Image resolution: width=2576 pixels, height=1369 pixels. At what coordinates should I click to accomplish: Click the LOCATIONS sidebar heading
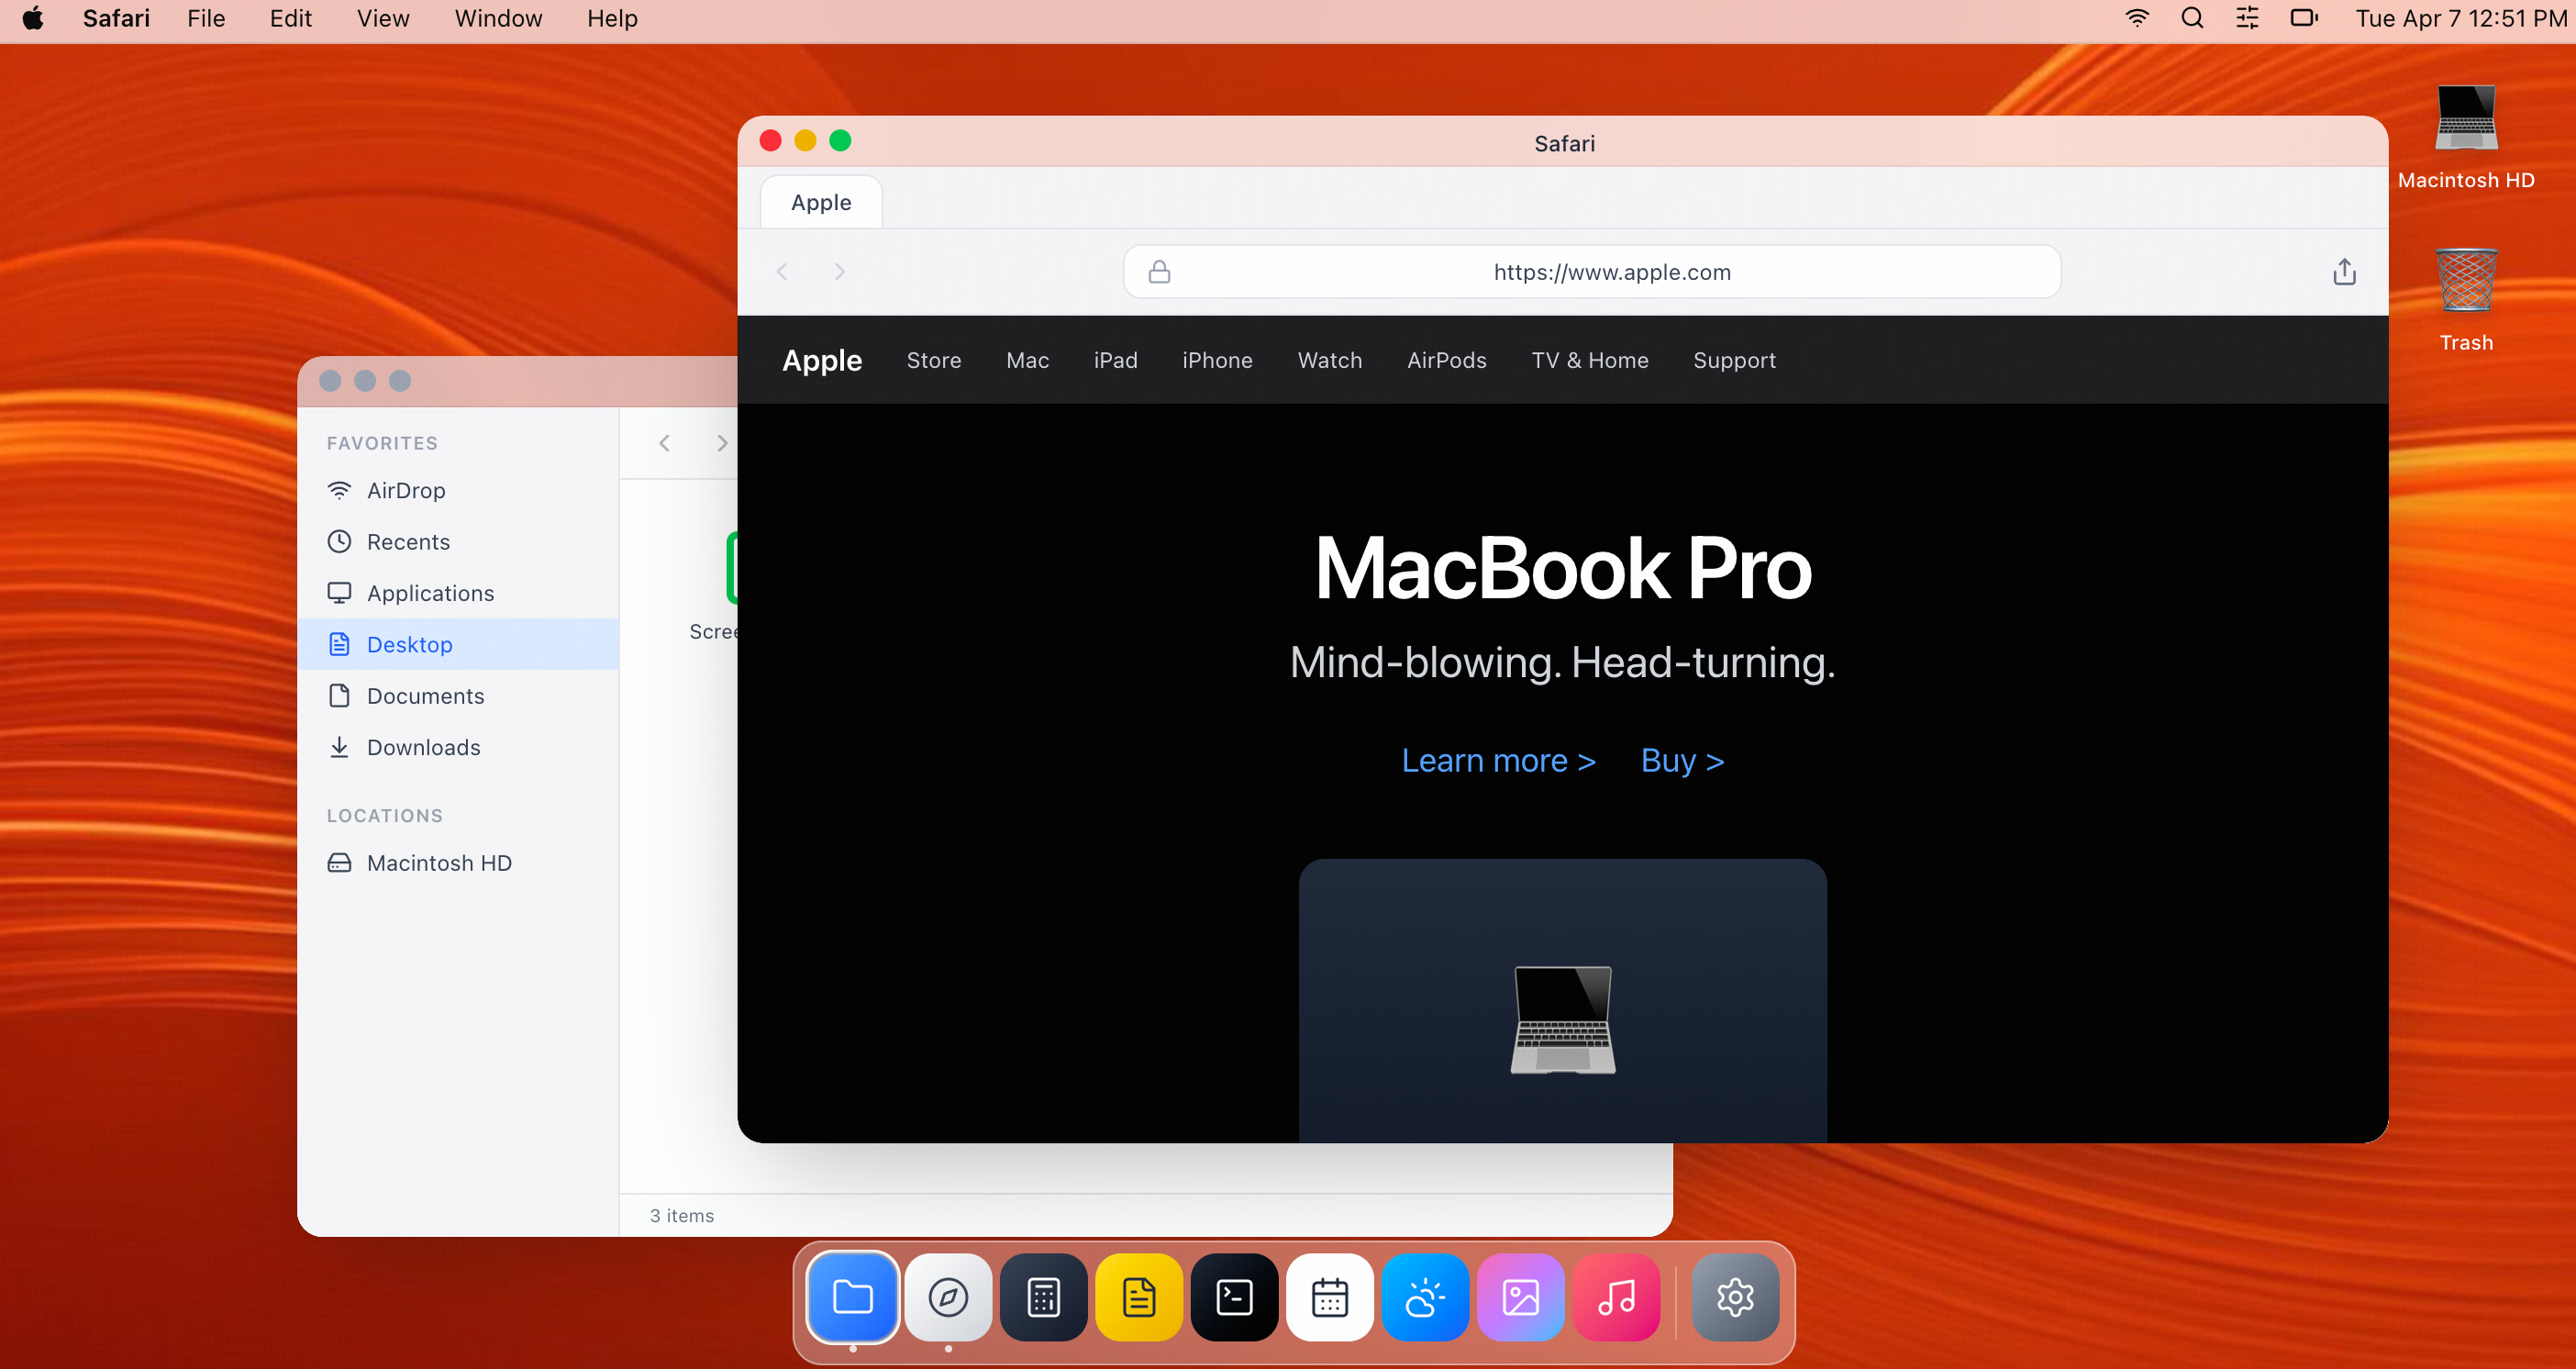click(384, 816)
